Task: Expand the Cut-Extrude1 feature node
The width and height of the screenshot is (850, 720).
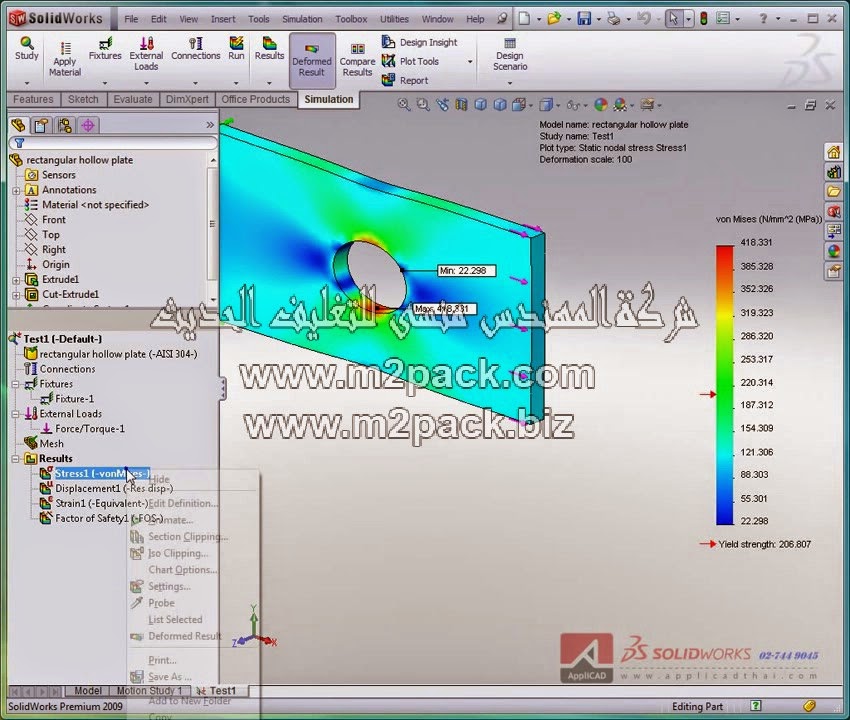Action: (x=16, y=295)
